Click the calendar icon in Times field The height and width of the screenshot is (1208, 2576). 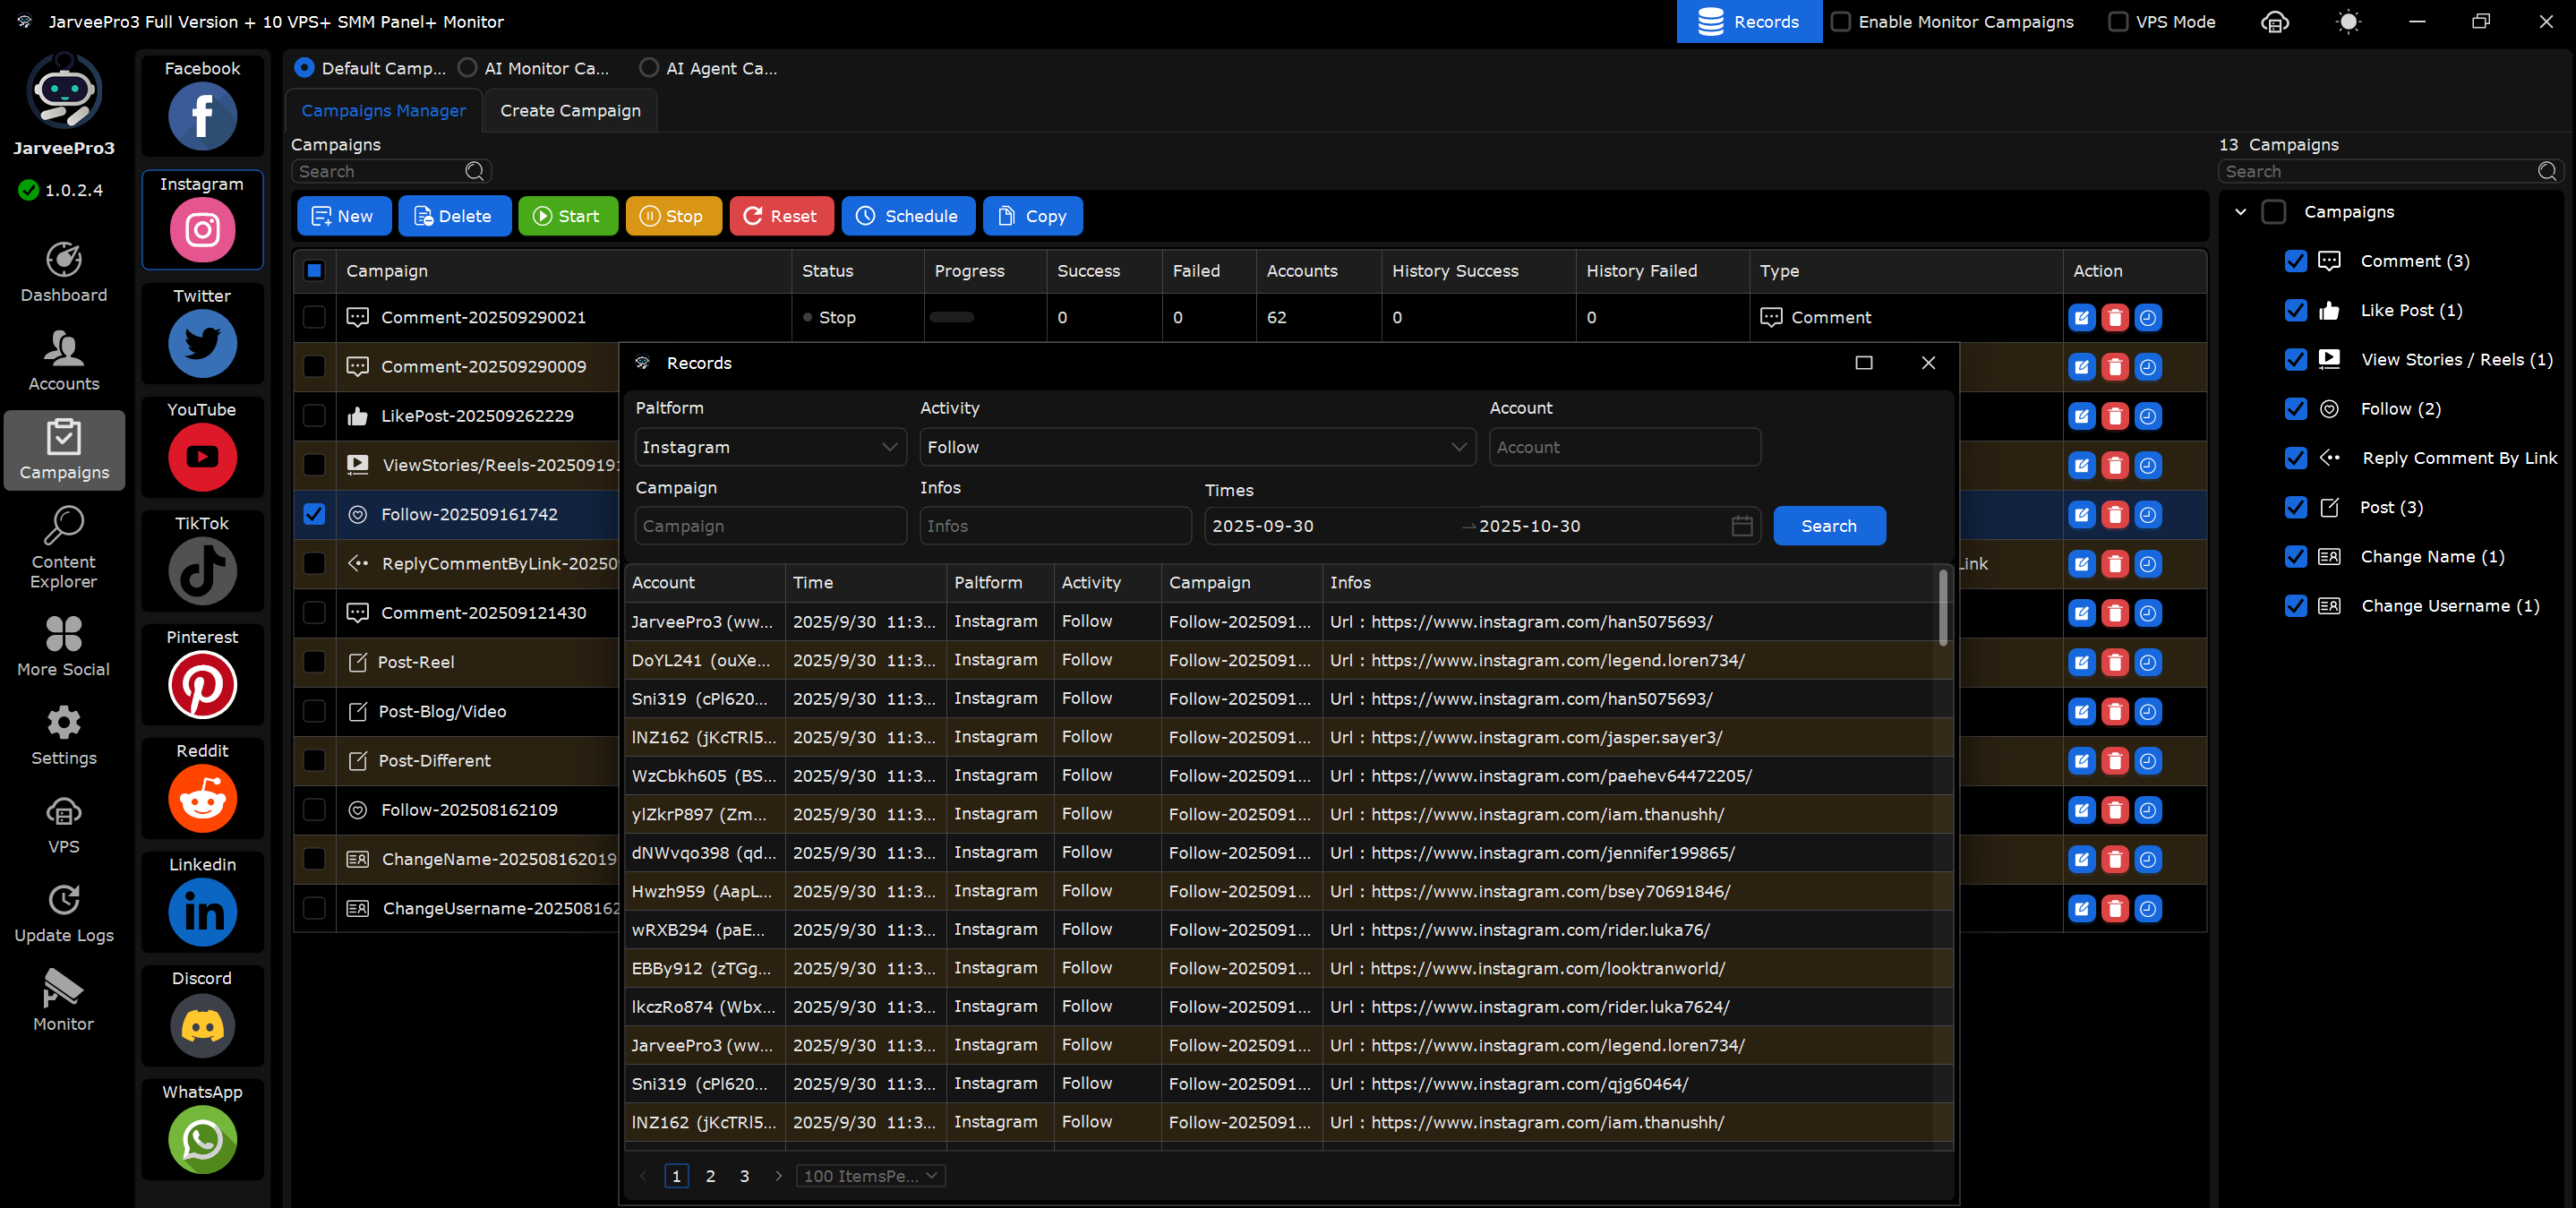click(1741, 526)
